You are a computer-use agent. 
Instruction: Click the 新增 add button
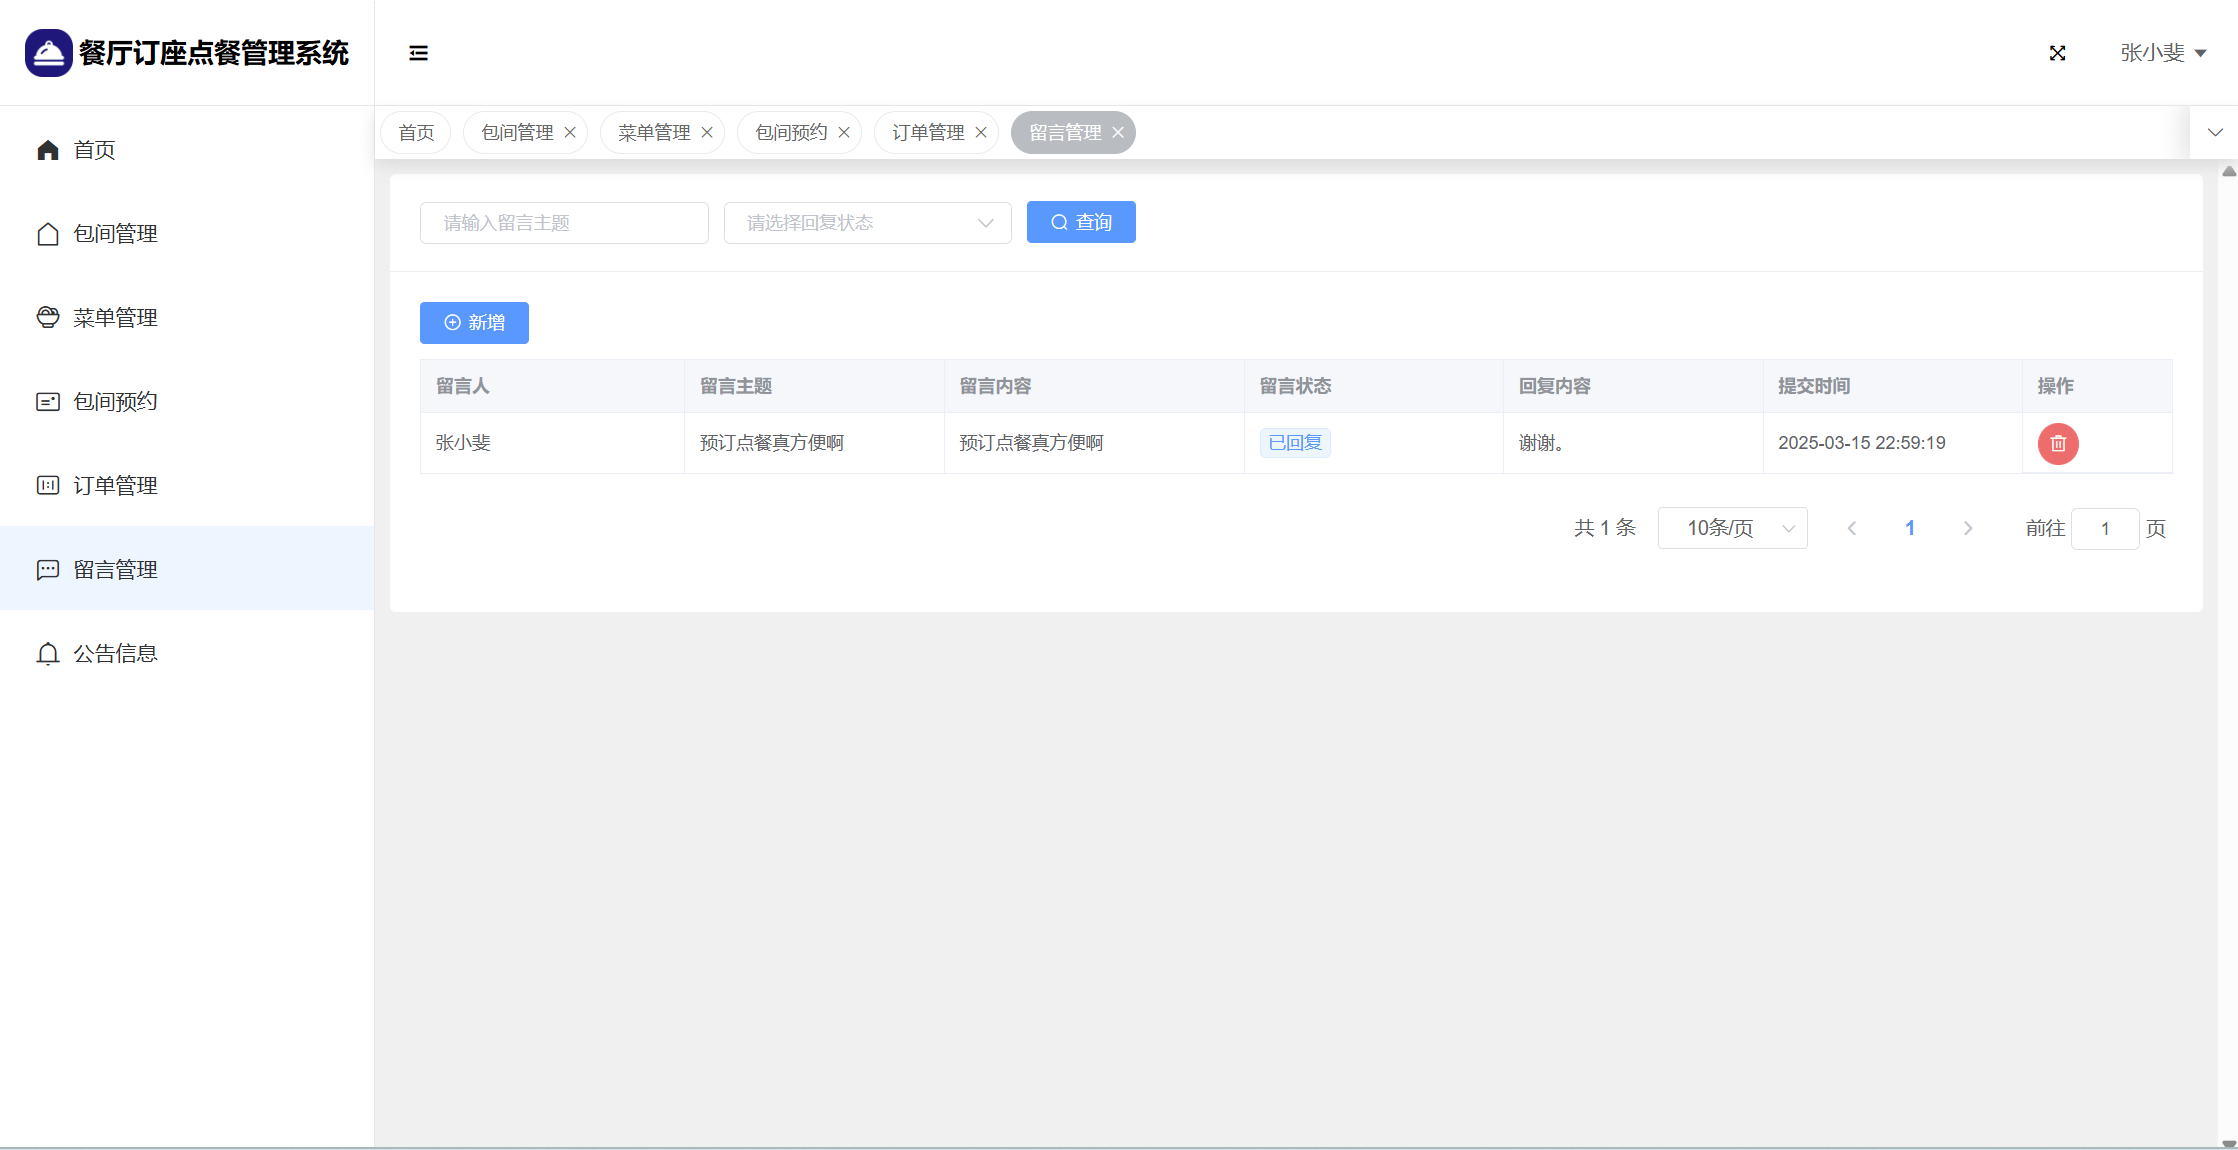tap(474, 323)
